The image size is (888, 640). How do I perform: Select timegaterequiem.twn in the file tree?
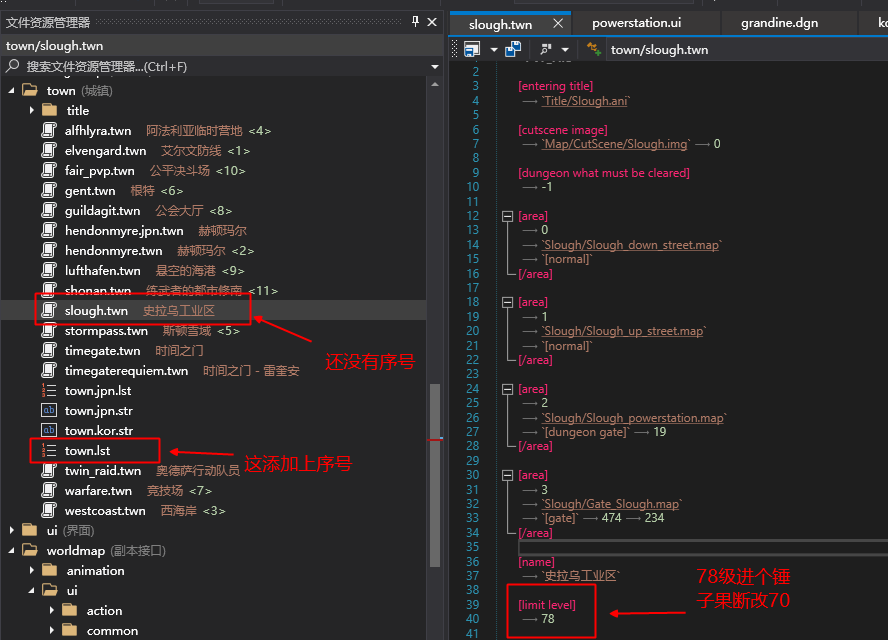coord(214,370)
